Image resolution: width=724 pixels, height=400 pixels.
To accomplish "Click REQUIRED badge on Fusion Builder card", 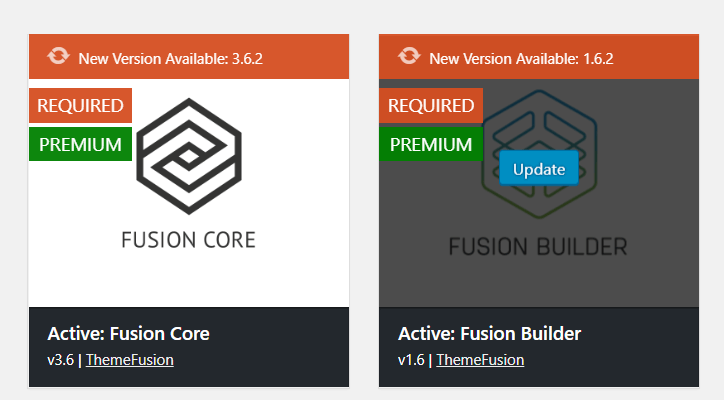I will click(x=431, y=106).
